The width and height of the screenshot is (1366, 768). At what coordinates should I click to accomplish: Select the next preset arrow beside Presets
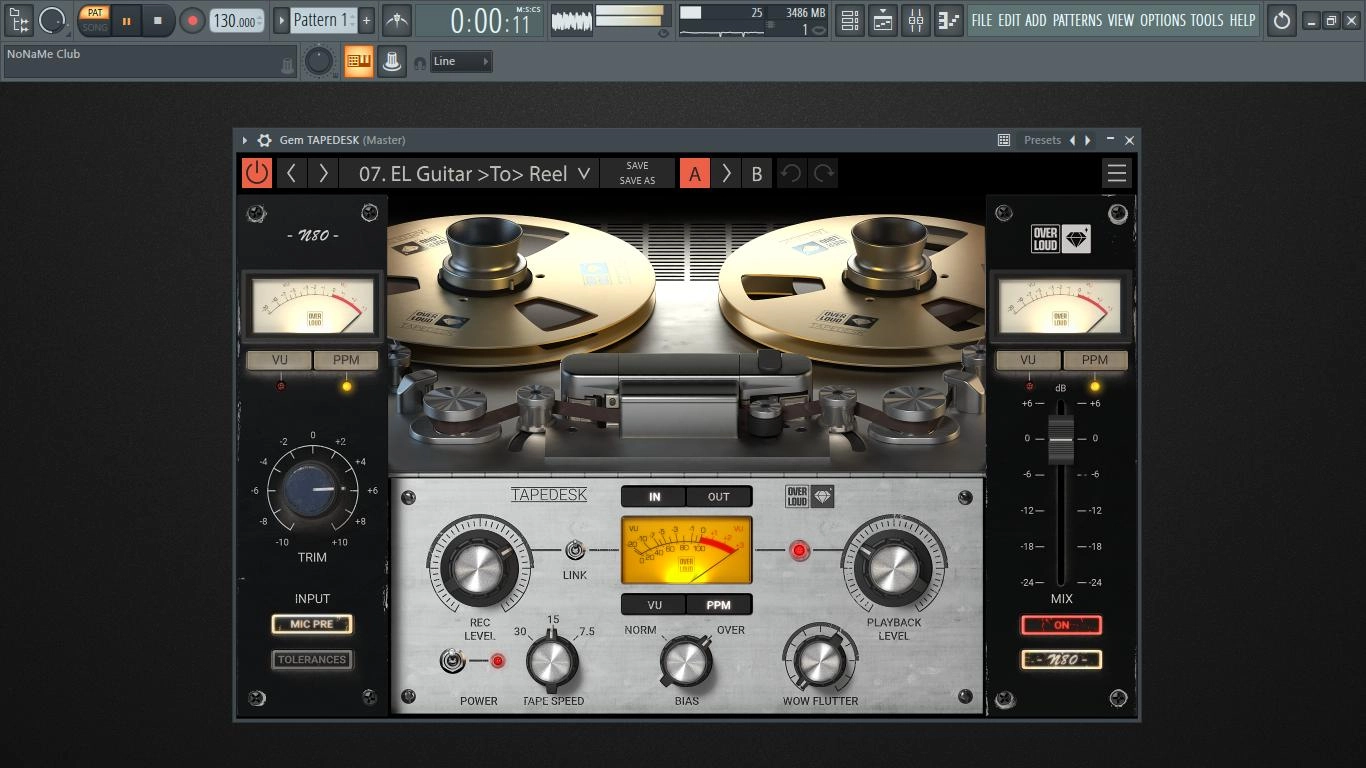(1088, 140)
